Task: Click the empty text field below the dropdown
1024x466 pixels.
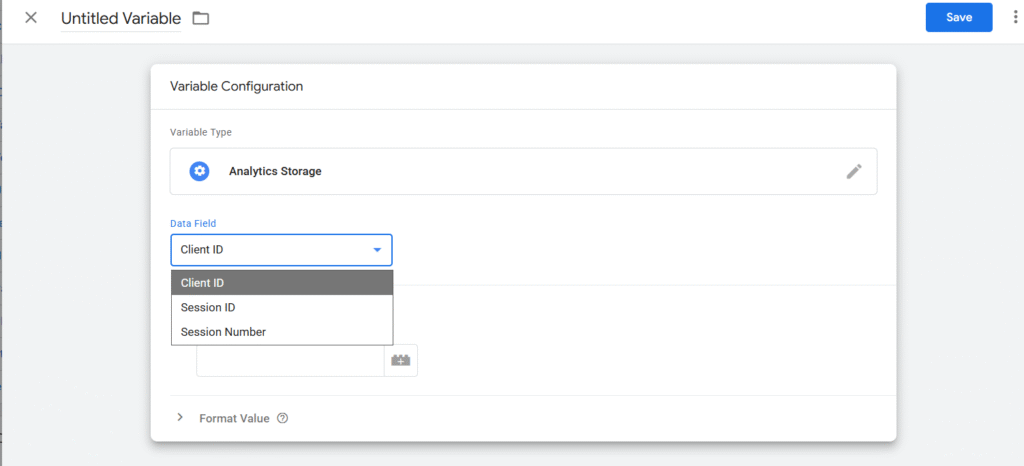Action: (290, 361)
